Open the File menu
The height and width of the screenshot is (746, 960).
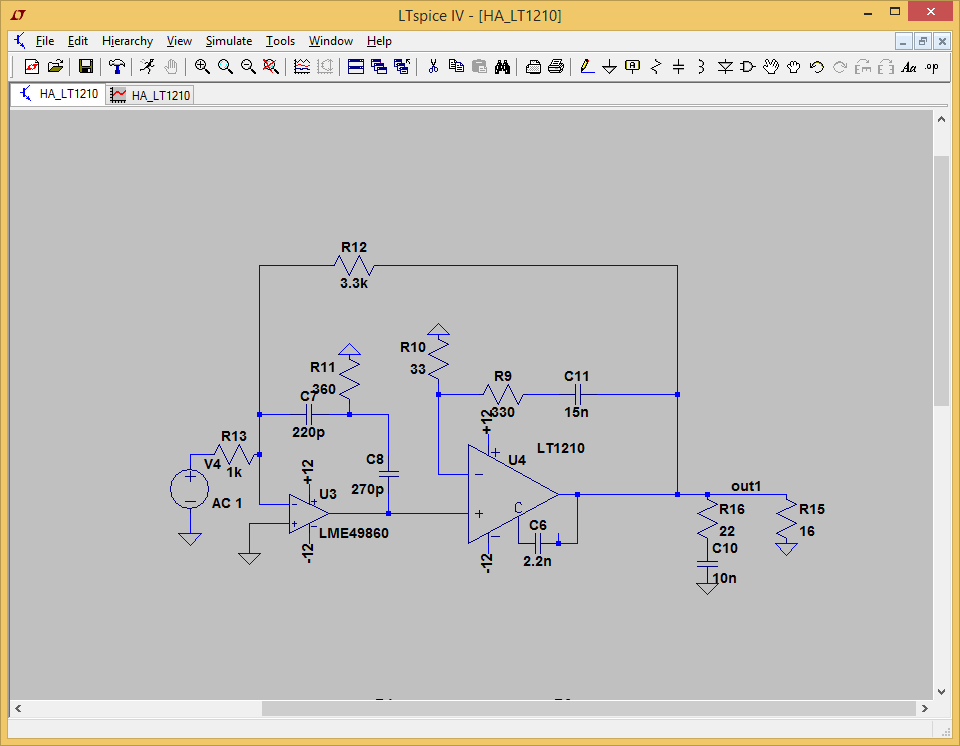45,41
